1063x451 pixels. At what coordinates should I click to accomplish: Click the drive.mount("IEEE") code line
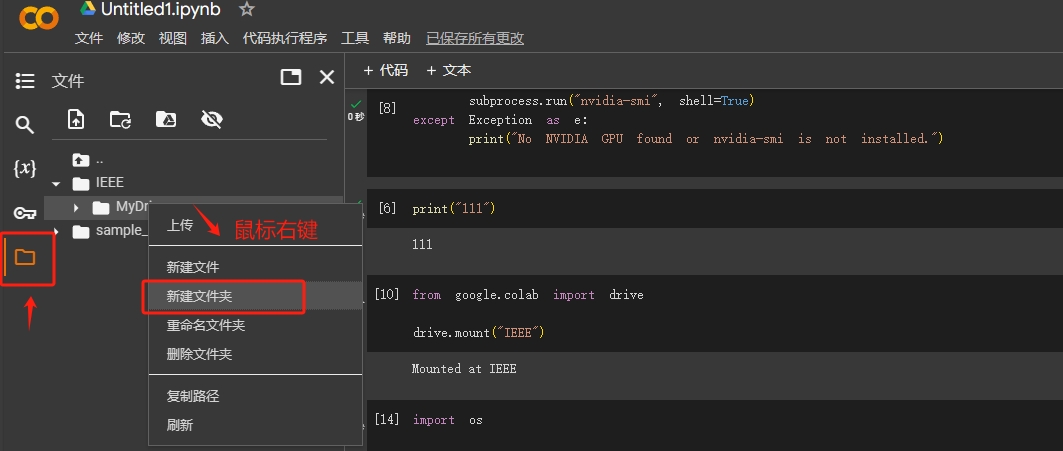479,332
